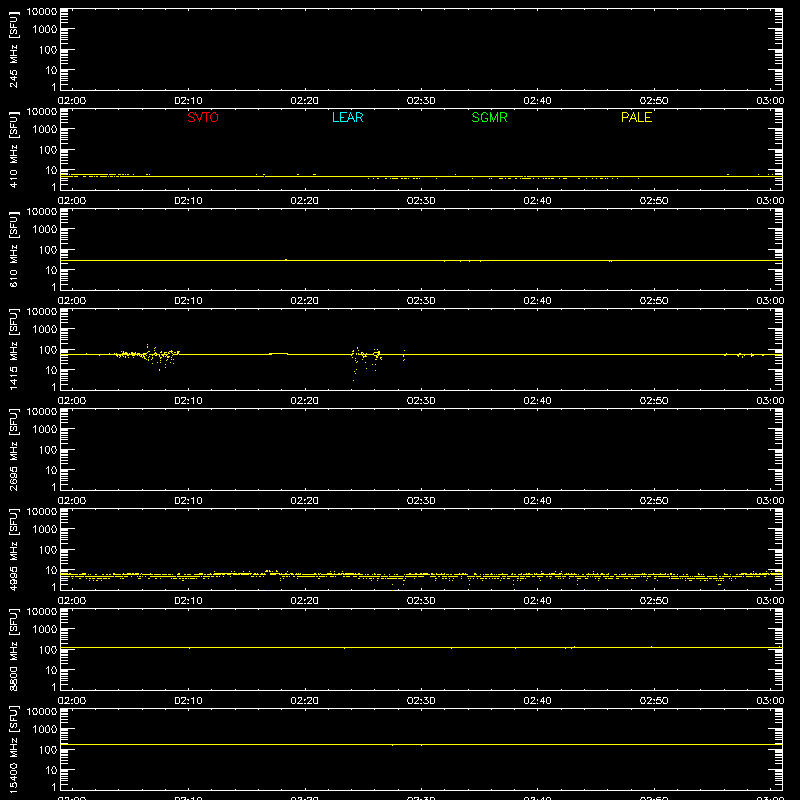Click 02:10 tick label under 245 MHz panel
Viewport: 800px width, 800px height.
point(188,101)
